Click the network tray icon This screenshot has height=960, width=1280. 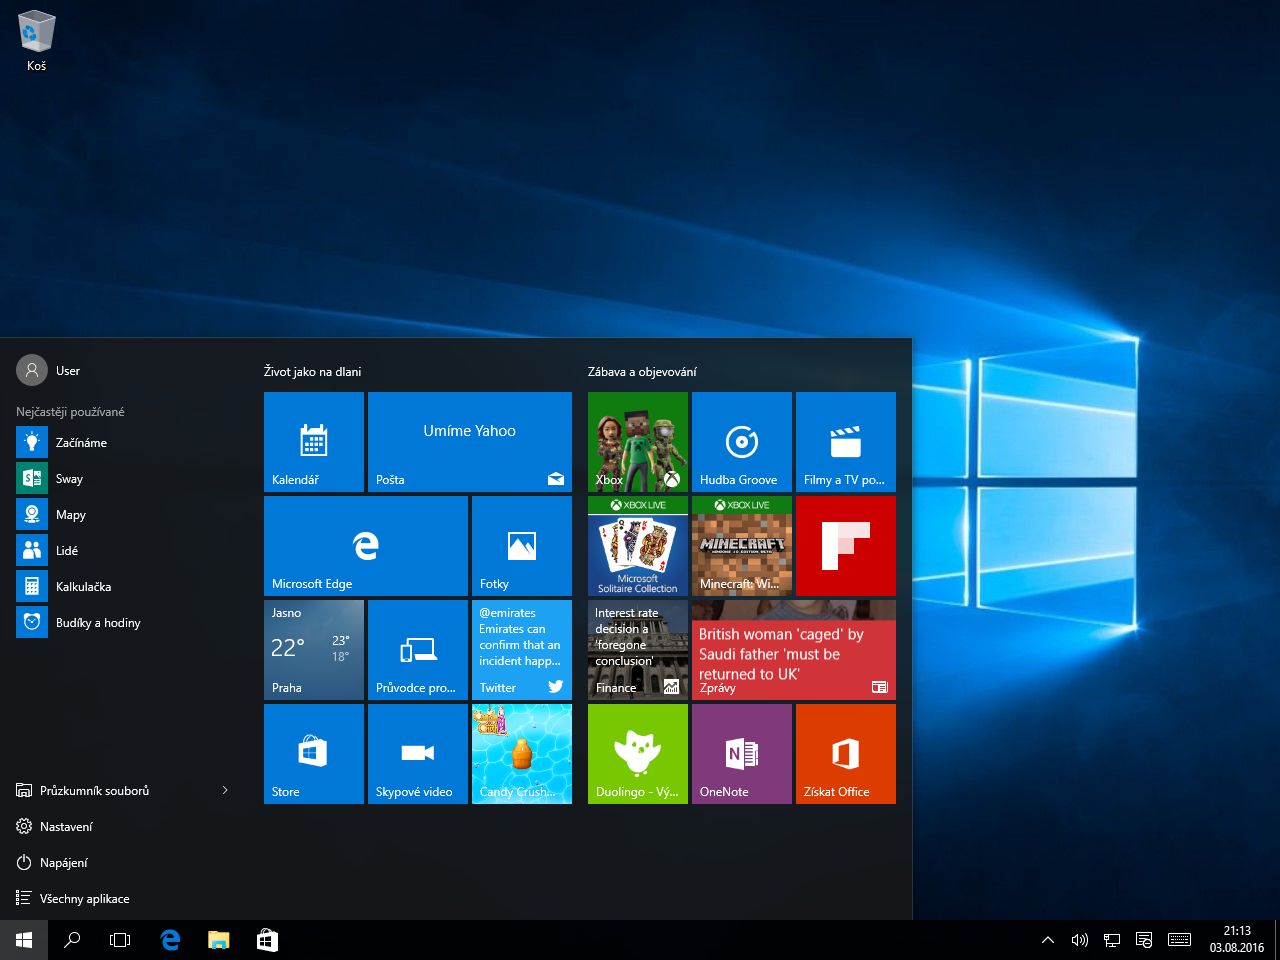coord(1112,940)
